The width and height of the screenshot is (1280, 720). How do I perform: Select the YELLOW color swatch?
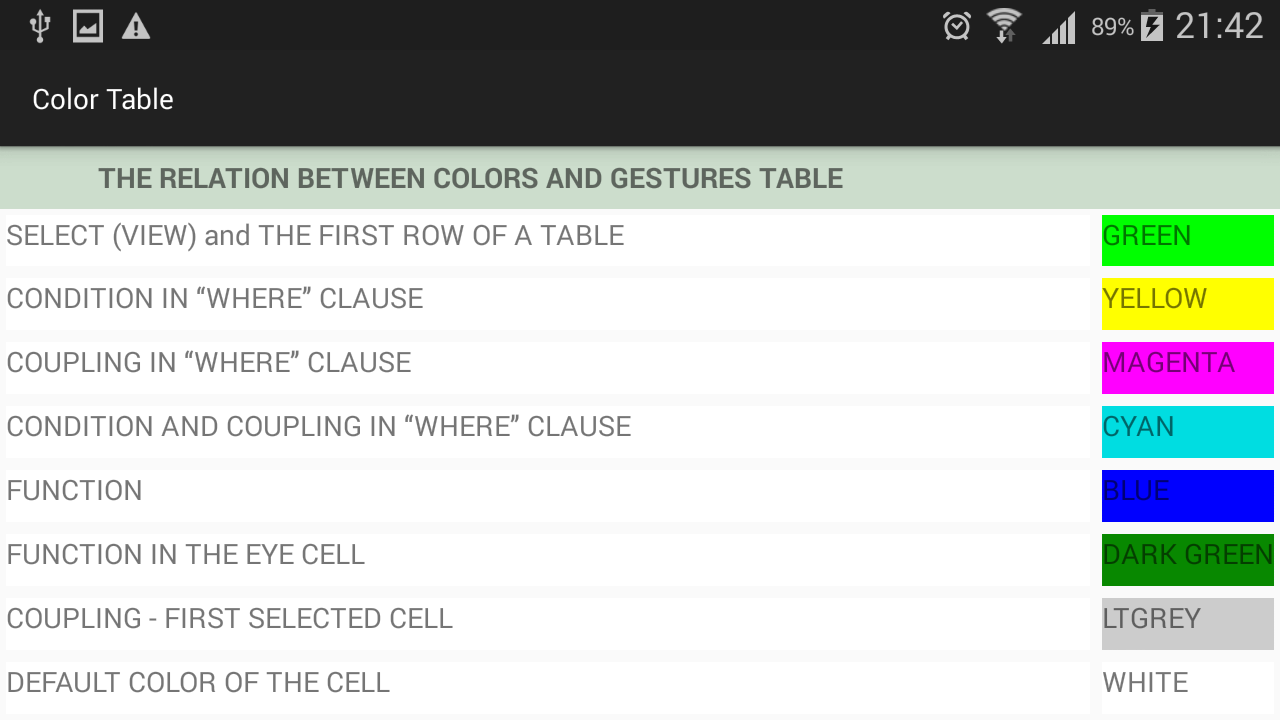tap(1187, 303)
